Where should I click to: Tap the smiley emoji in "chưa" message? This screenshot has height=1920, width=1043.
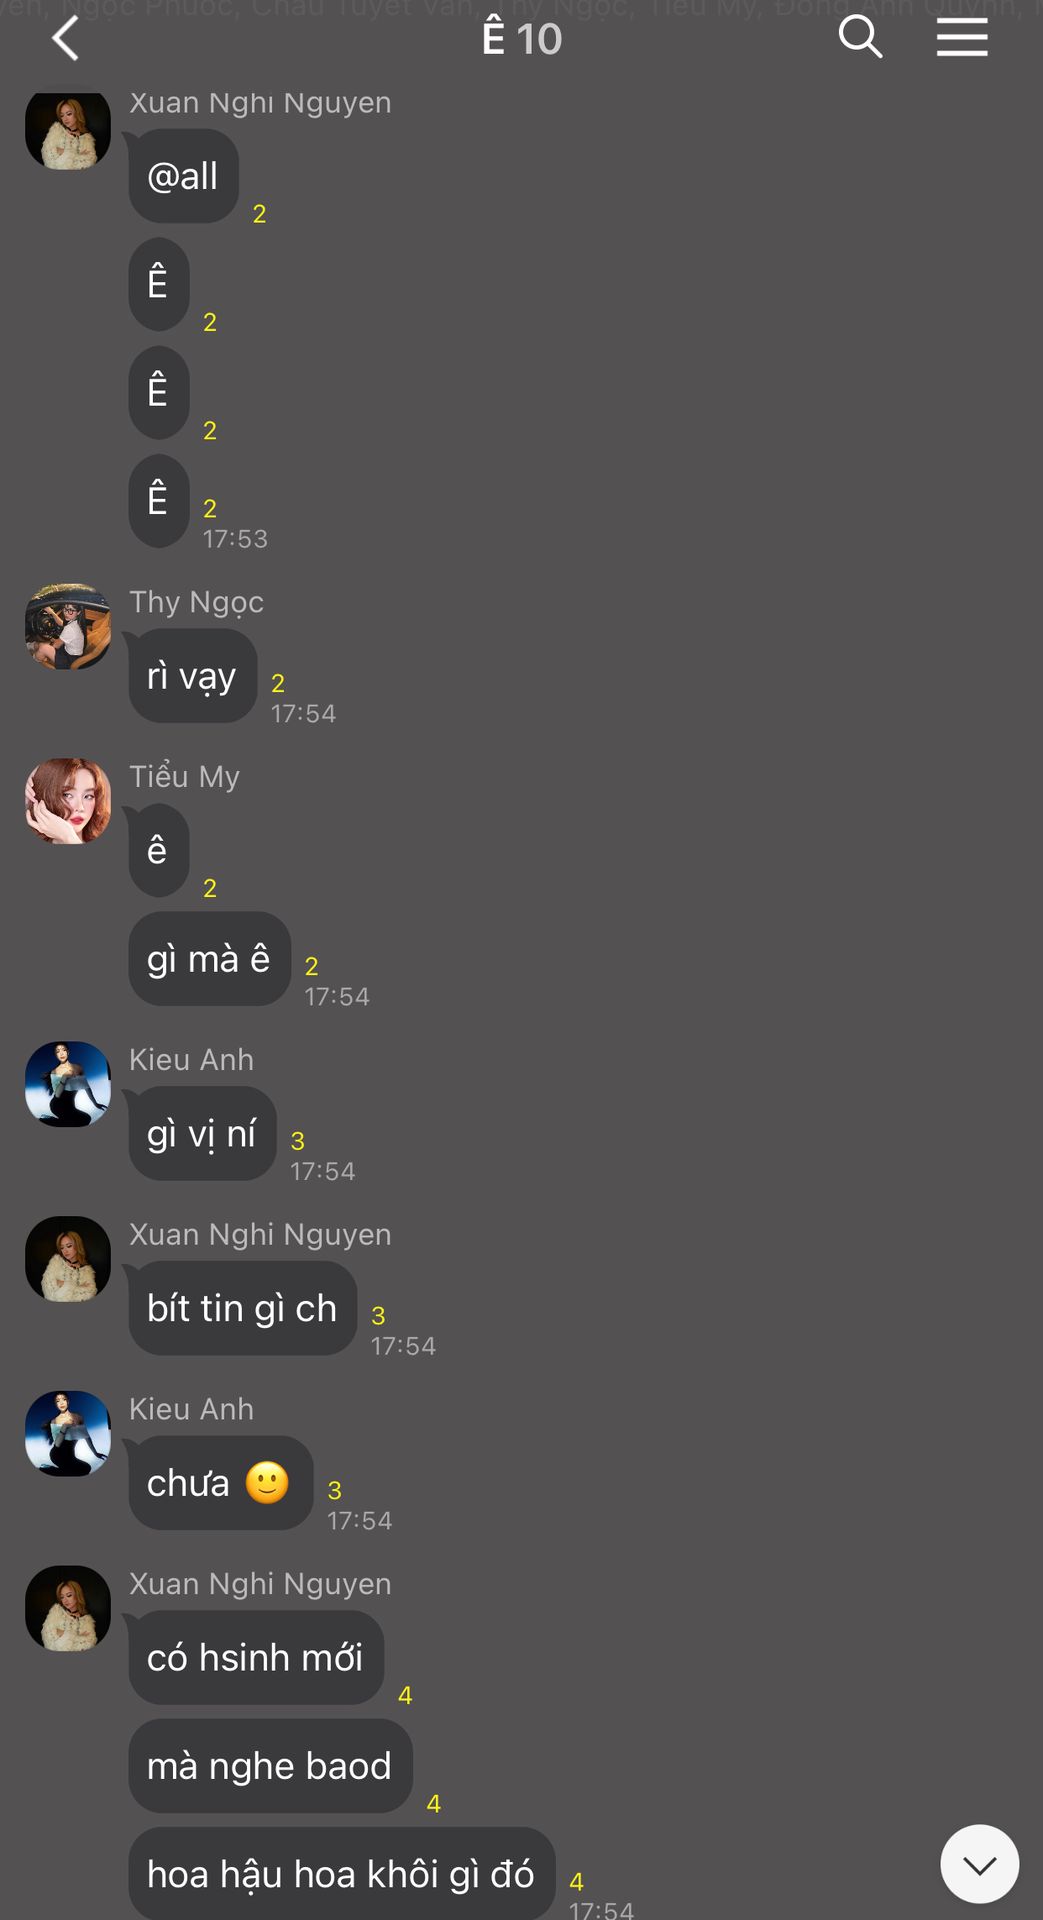click(267, 1483)
